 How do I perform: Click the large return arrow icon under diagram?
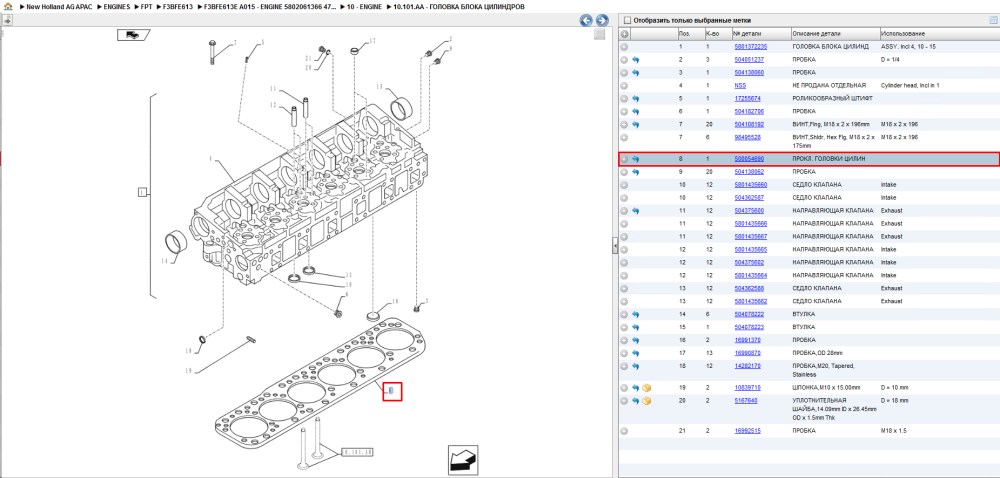click(463, 459)
